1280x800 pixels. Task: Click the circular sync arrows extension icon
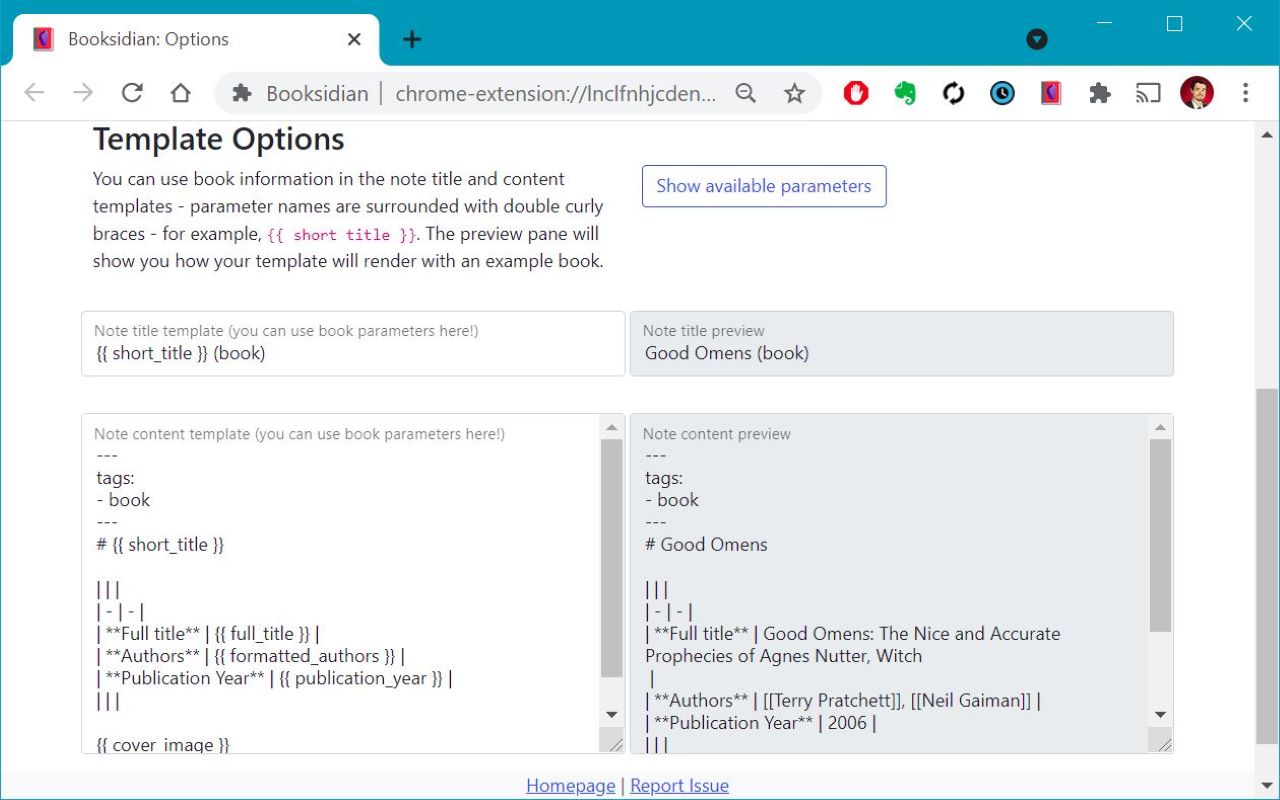click(x=954, y=93)
